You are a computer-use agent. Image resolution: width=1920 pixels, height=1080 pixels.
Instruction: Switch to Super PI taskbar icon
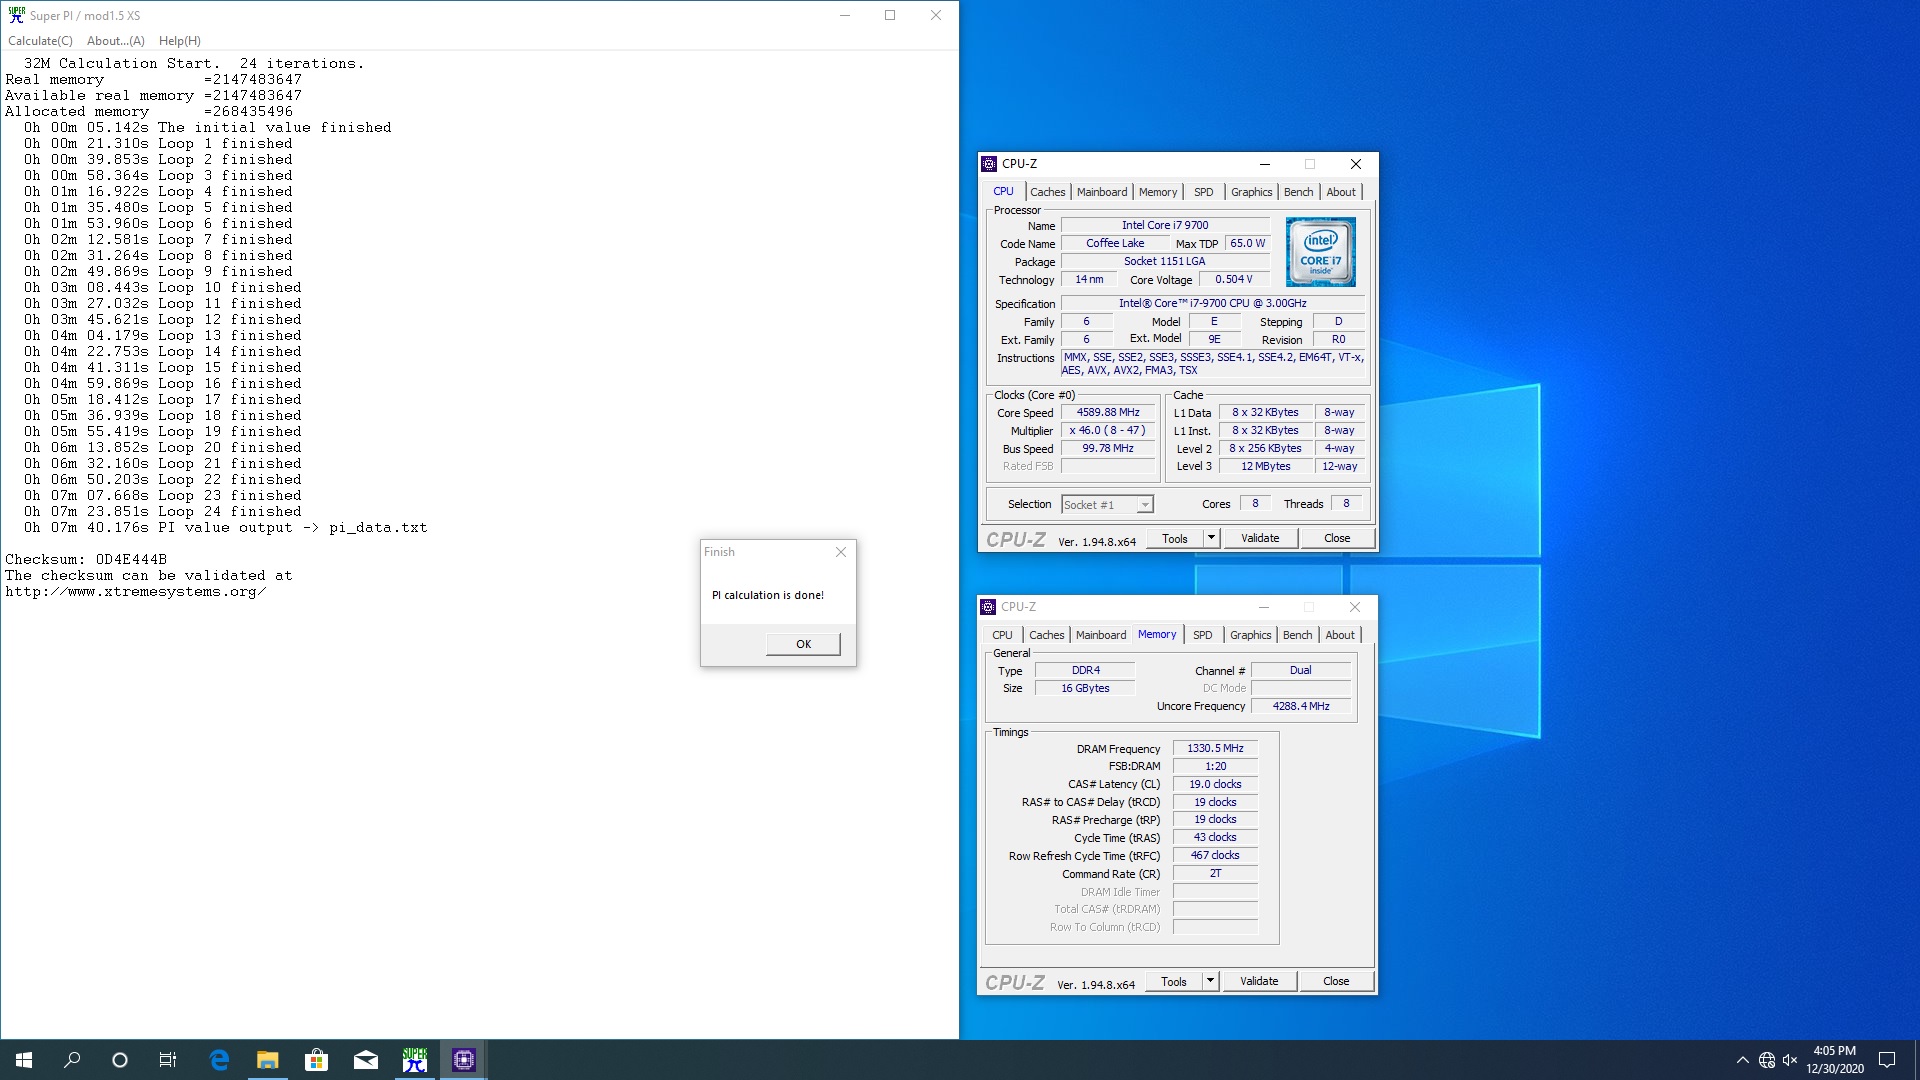(x=415, y=1060)
